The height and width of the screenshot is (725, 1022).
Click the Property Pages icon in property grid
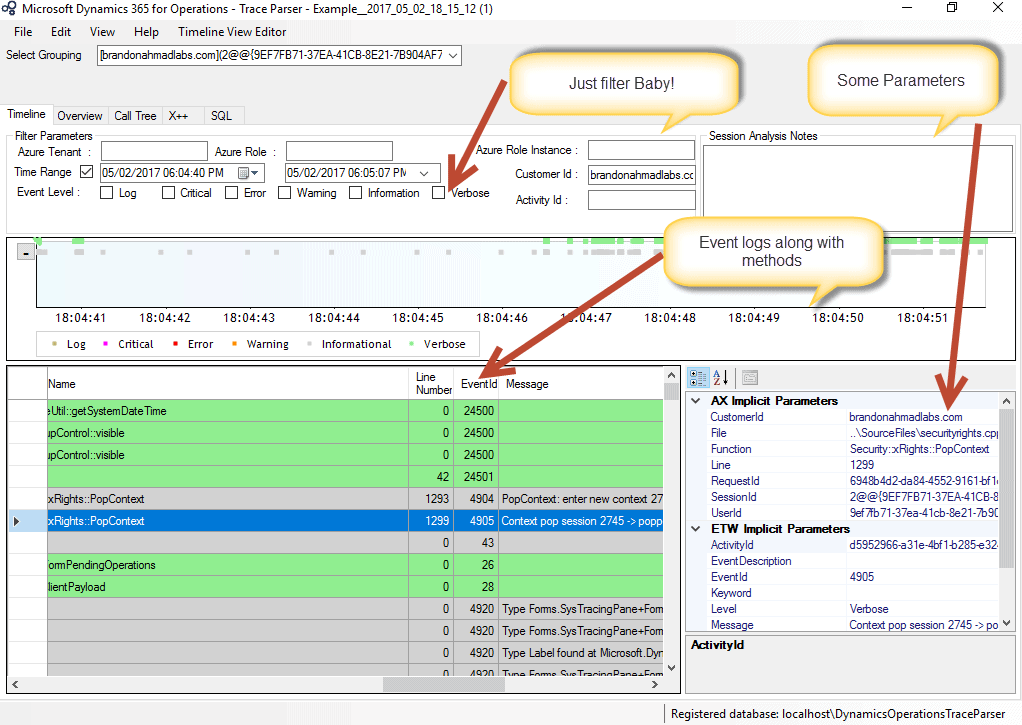click(750, 377)
